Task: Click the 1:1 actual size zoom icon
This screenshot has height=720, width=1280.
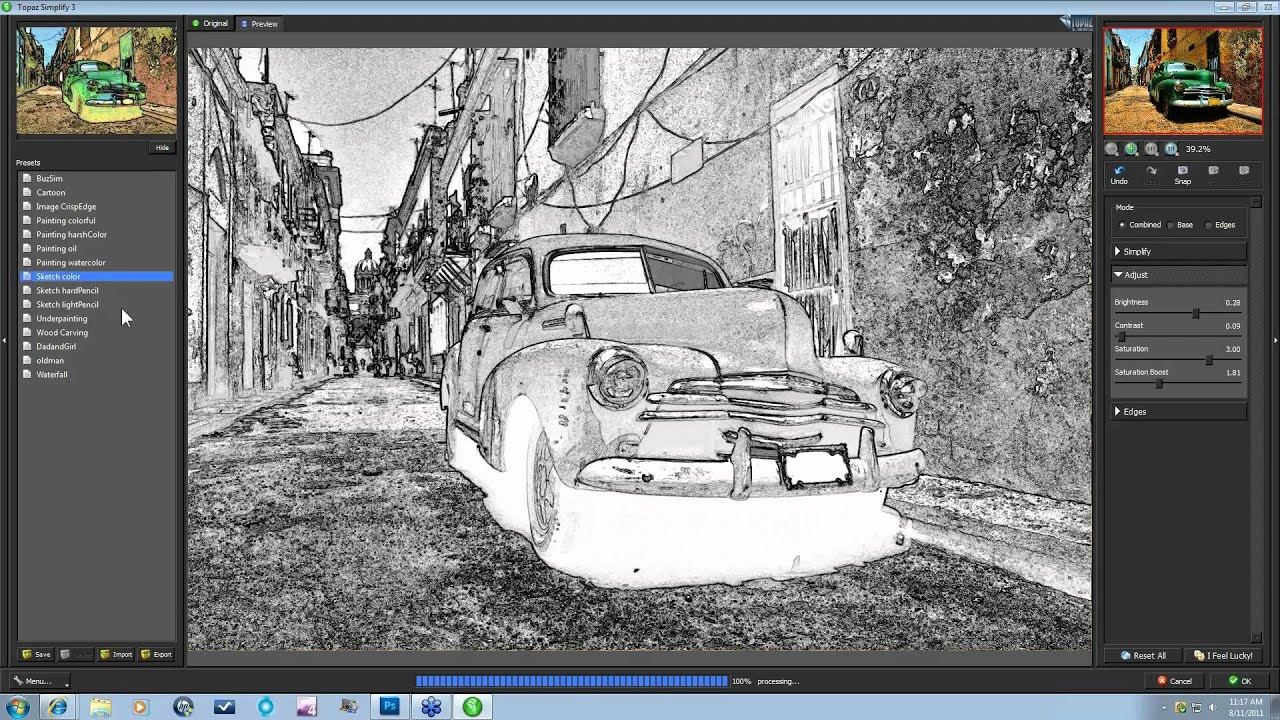Action: click(1171, 149)
